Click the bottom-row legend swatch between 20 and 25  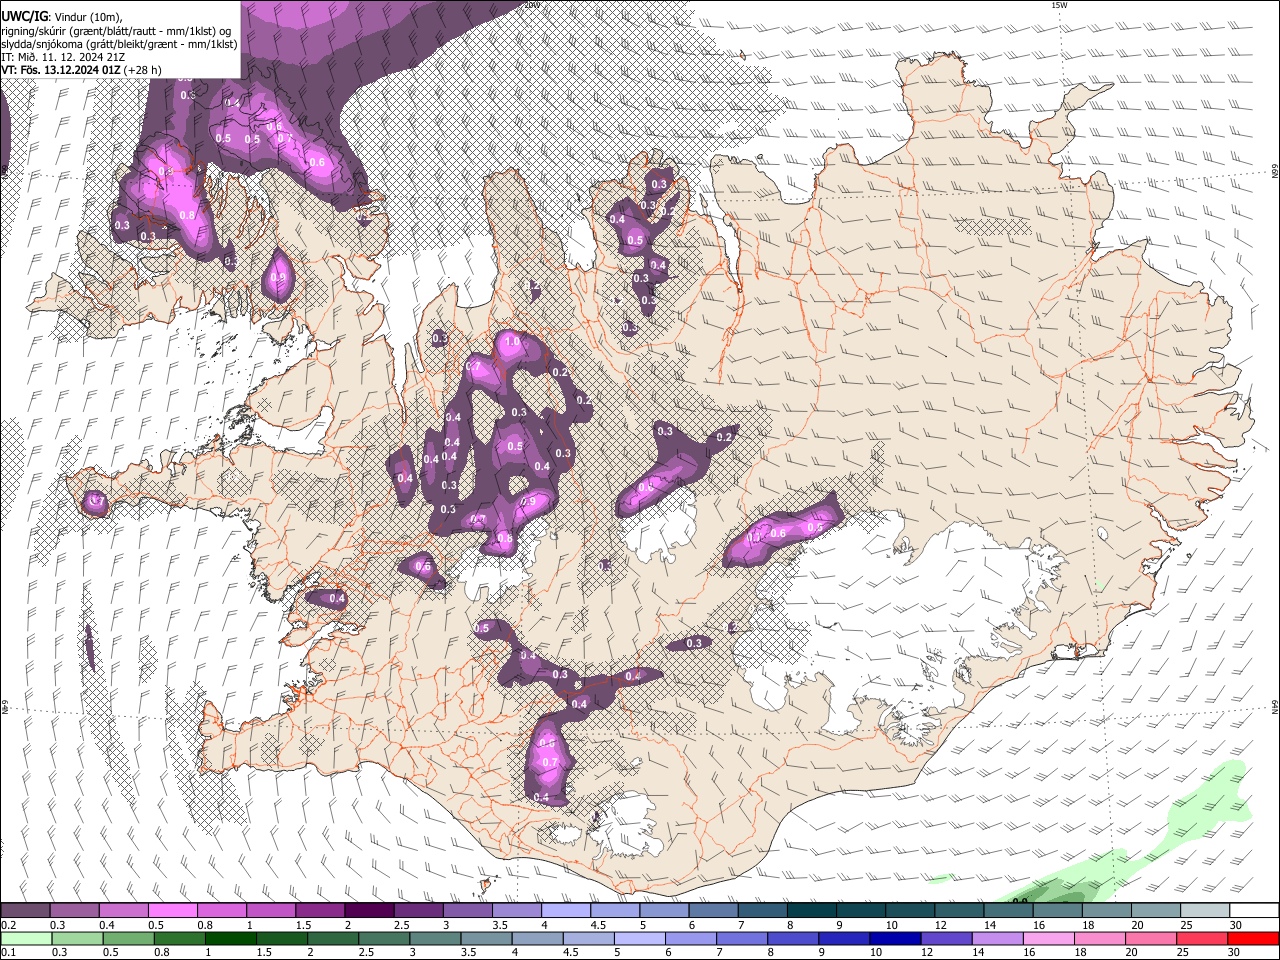click(x=1151, y=938)
